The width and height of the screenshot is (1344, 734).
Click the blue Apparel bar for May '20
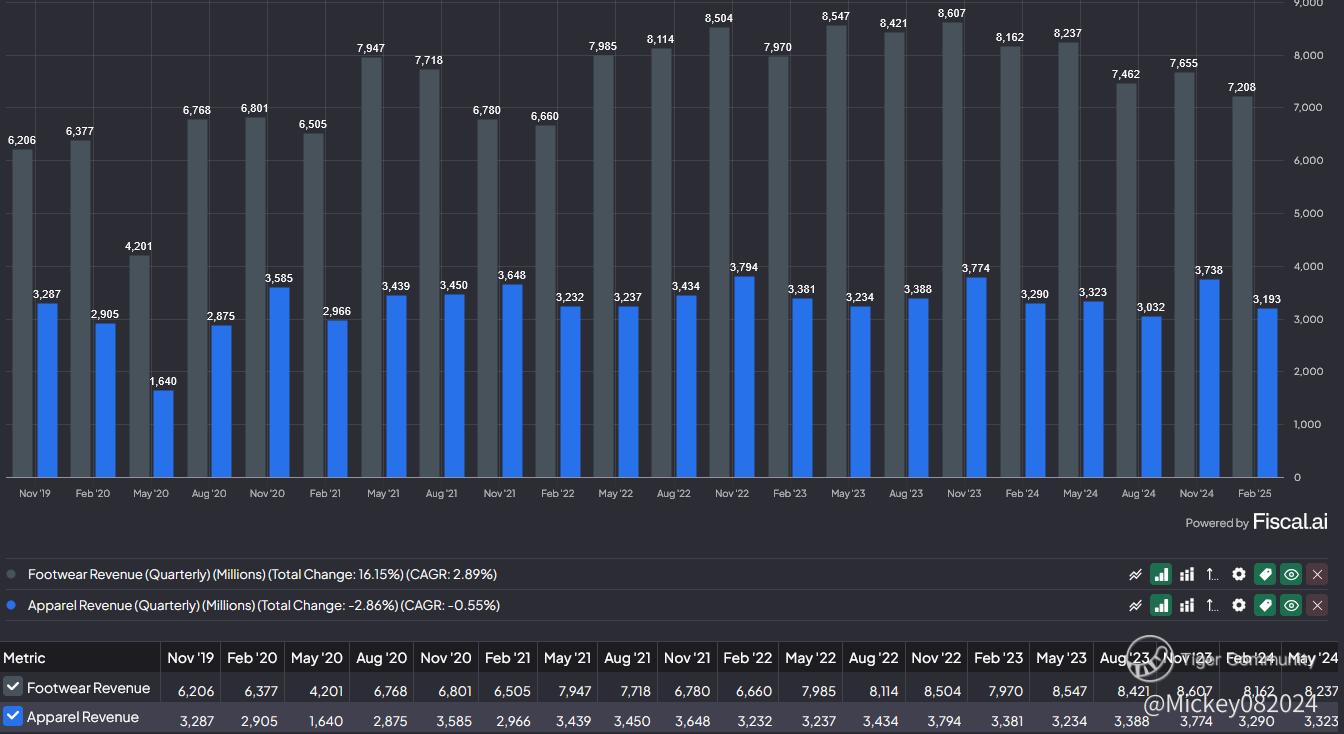163,433
